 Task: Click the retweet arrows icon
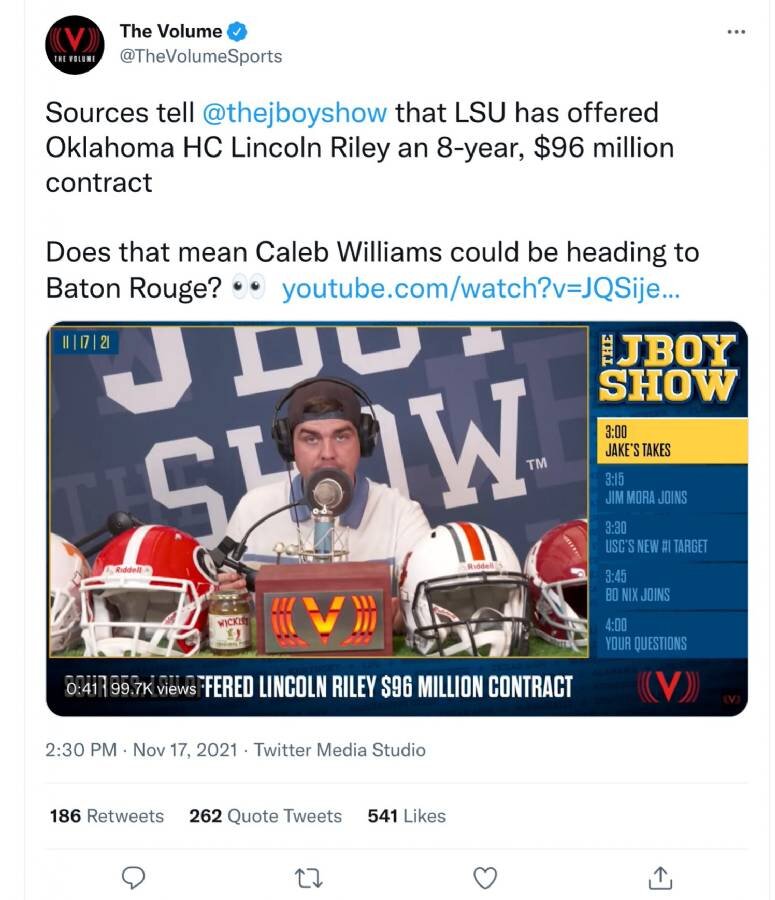coord(309,877)
